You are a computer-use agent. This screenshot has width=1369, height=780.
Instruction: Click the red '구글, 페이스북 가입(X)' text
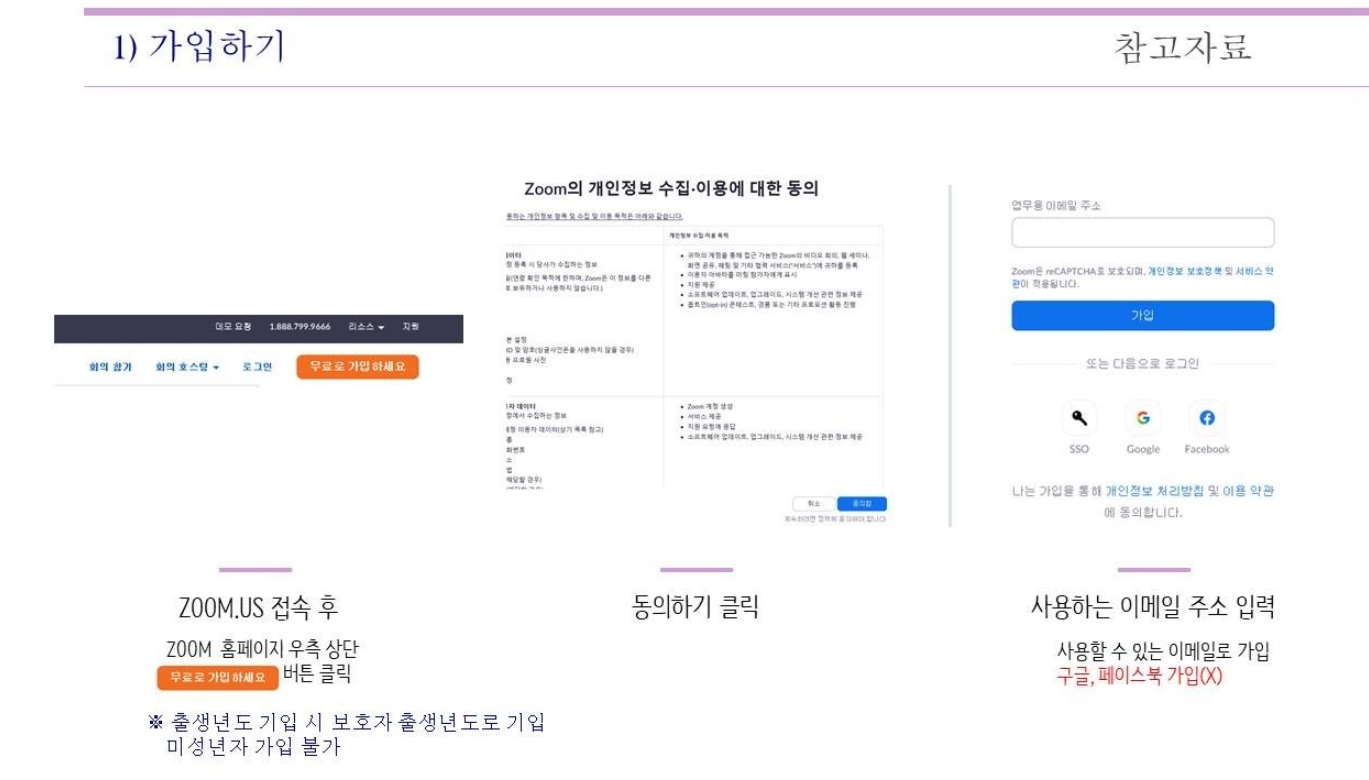click(1140, 676)
